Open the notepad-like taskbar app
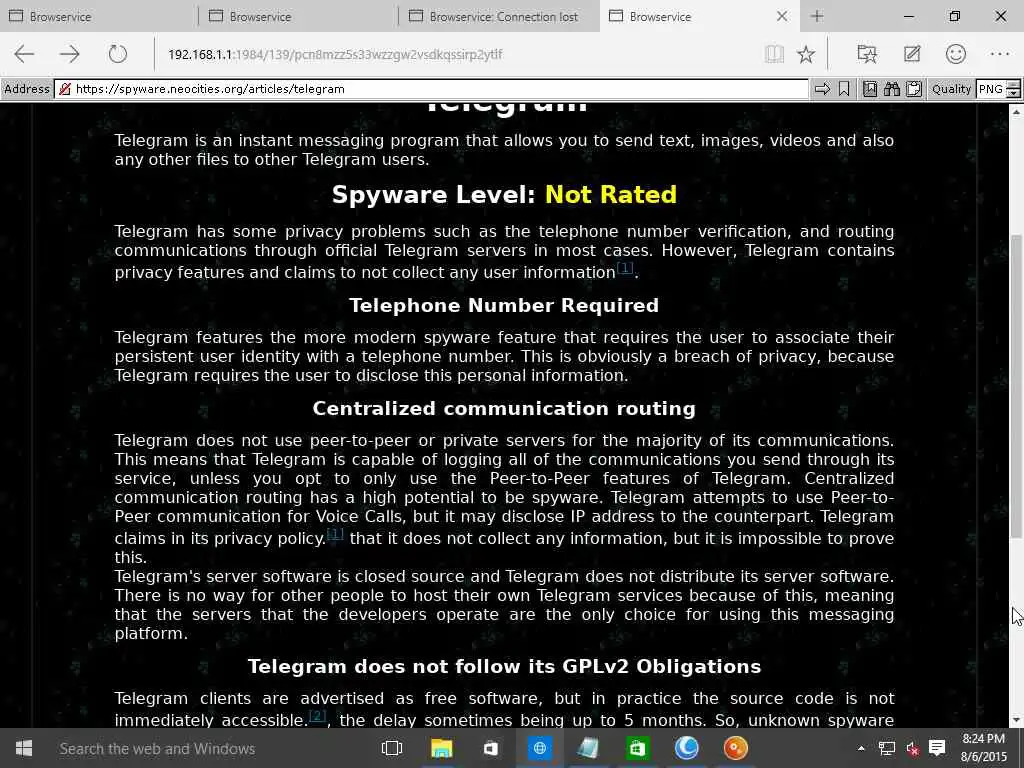Screen dimensions: 1024x768 coord(588,748)
